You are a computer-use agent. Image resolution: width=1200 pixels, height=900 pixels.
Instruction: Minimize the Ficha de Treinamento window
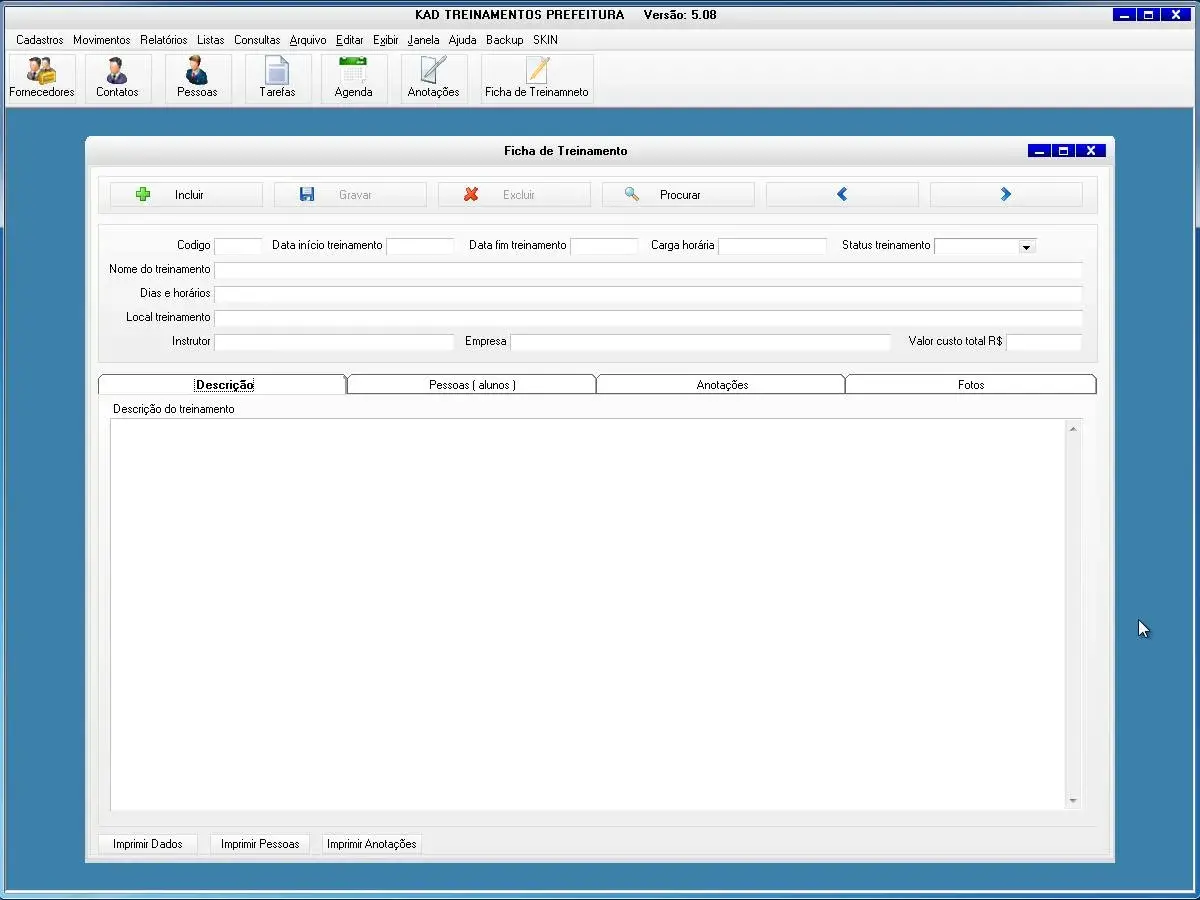pyautogui.click(x=1040, y=151)
